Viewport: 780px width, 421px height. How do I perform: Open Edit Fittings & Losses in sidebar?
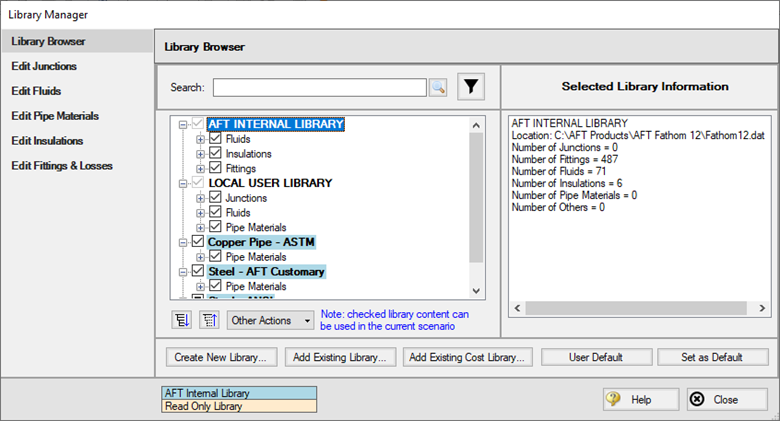62,166
